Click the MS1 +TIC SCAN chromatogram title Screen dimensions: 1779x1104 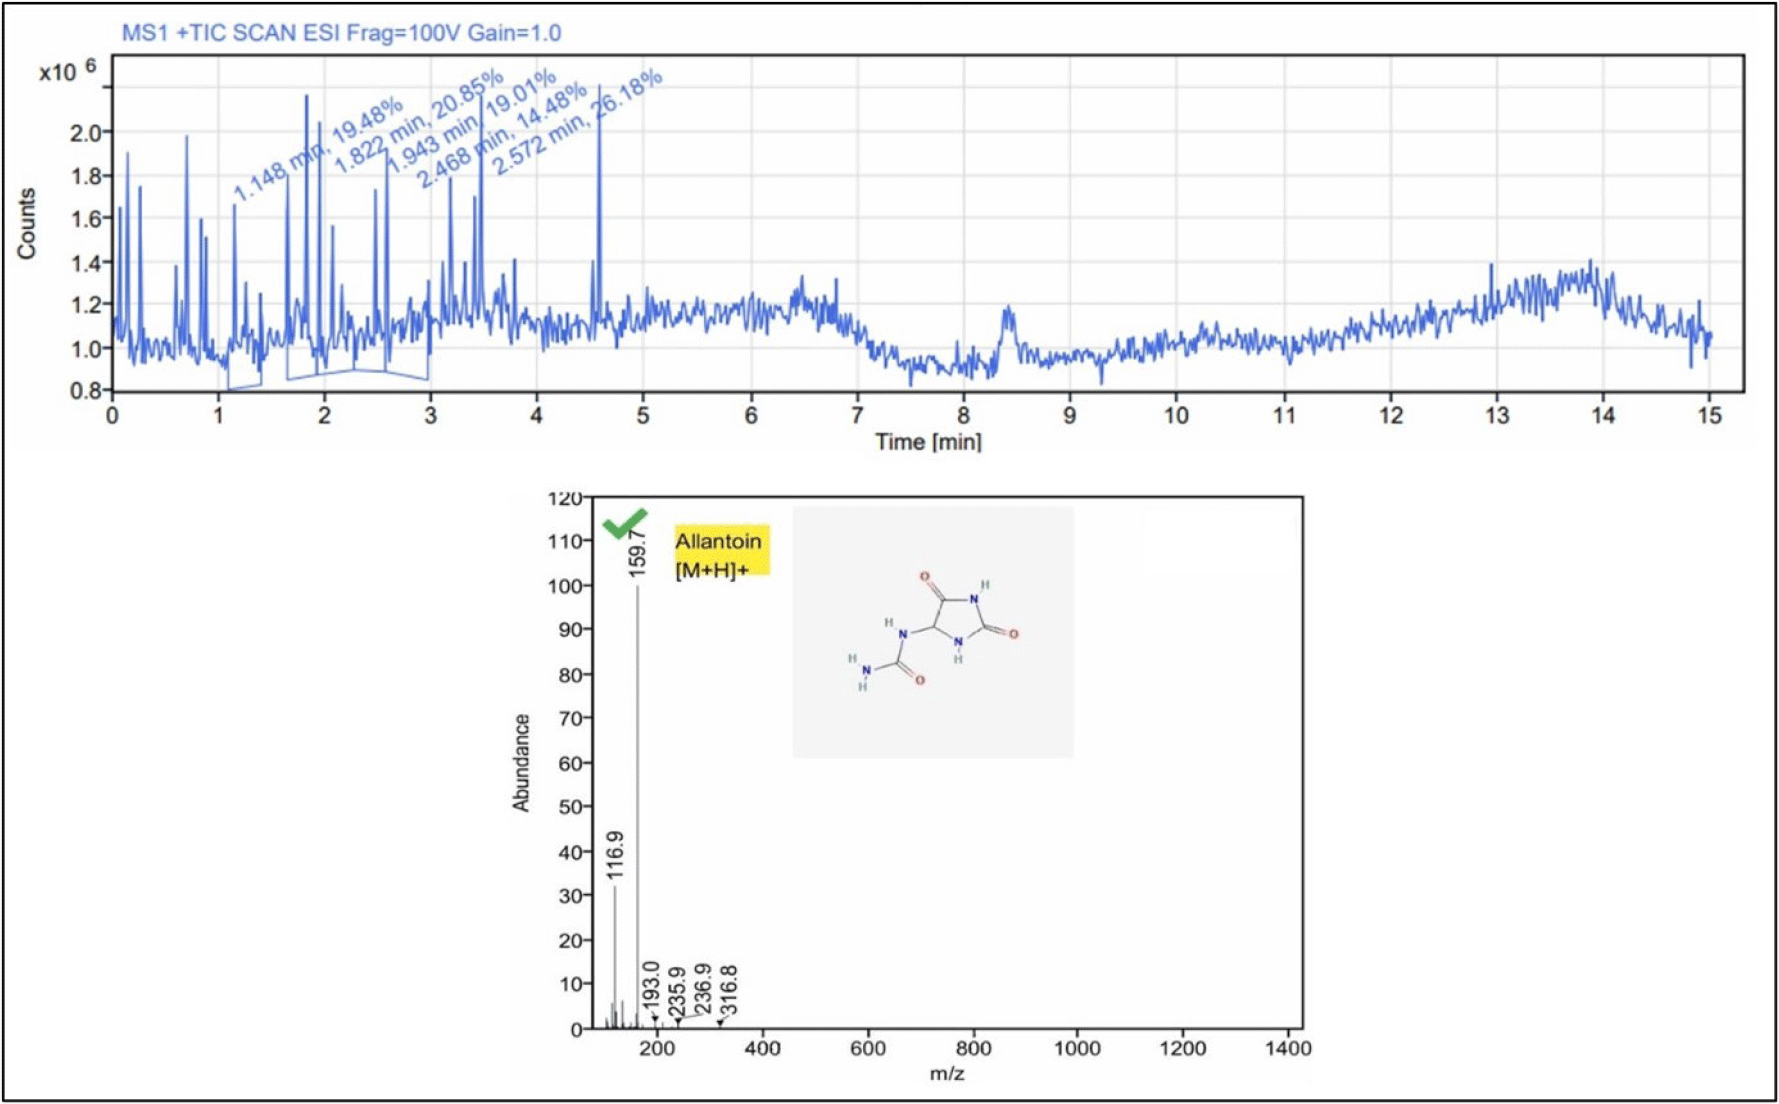(341, 33)
